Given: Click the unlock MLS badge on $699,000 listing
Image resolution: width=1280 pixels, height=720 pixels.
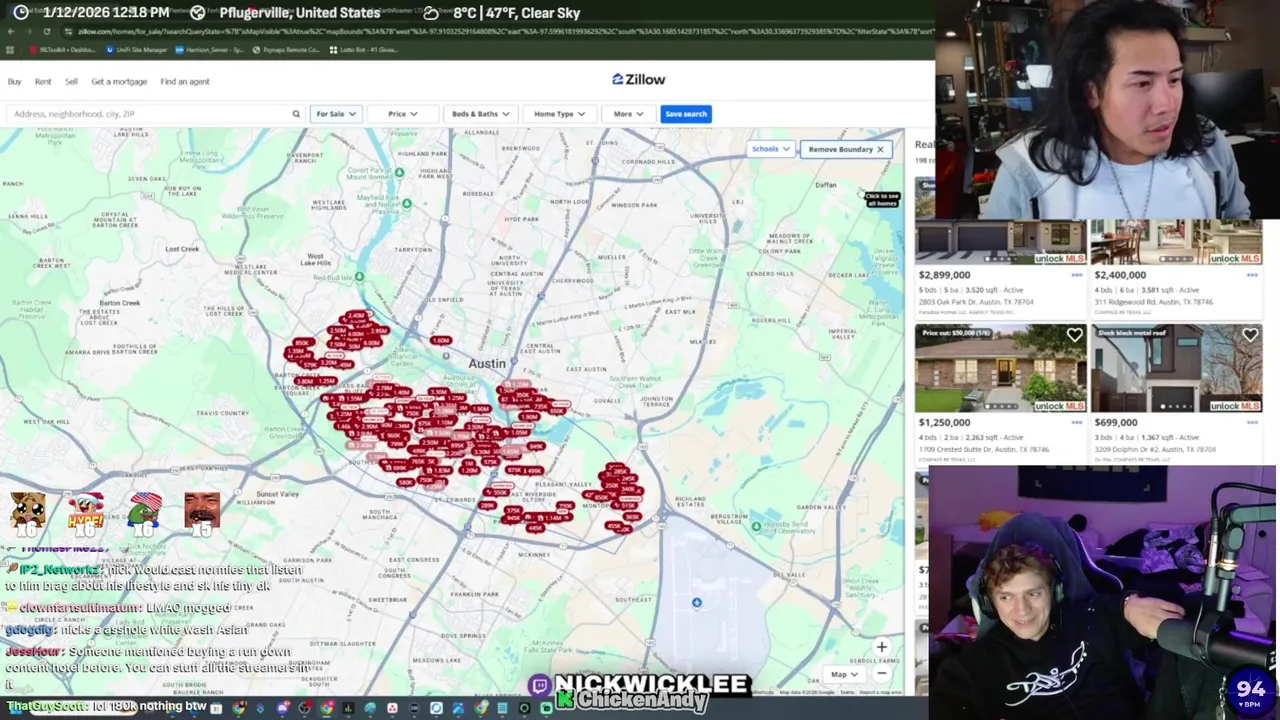Looking at the screenshot, I should tap(1234, 406).
